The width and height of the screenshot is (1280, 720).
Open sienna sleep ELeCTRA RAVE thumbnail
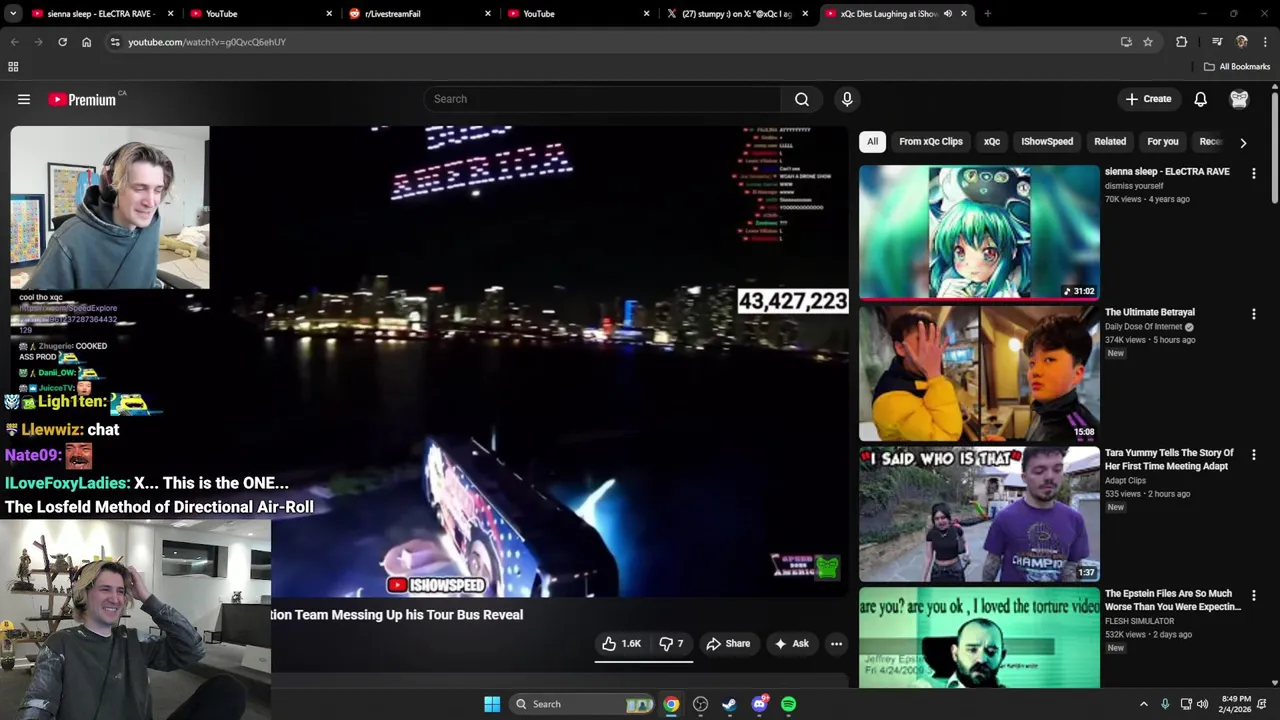(979, 233)
